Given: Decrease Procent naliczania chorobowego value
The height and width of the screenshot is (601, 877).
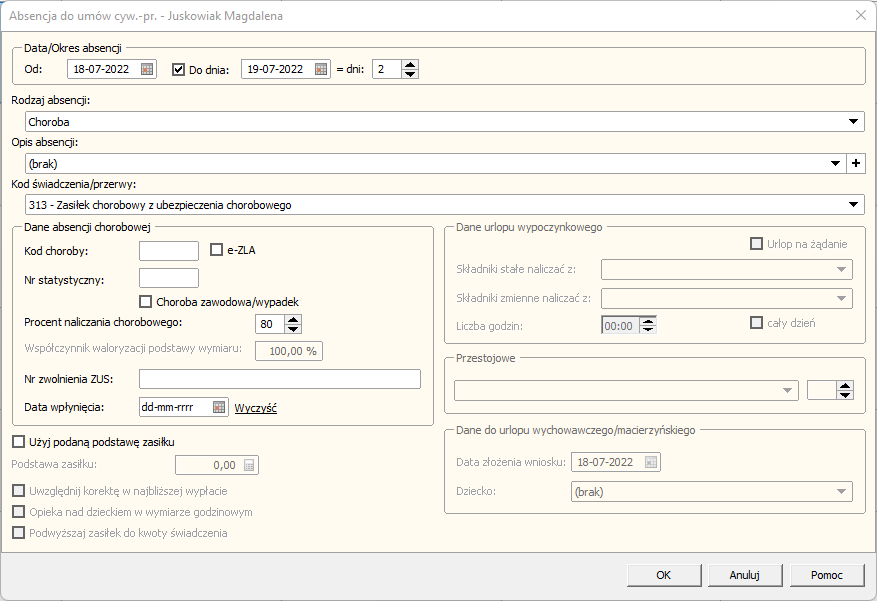Looking at the screenshot, I should click(292, 329).
